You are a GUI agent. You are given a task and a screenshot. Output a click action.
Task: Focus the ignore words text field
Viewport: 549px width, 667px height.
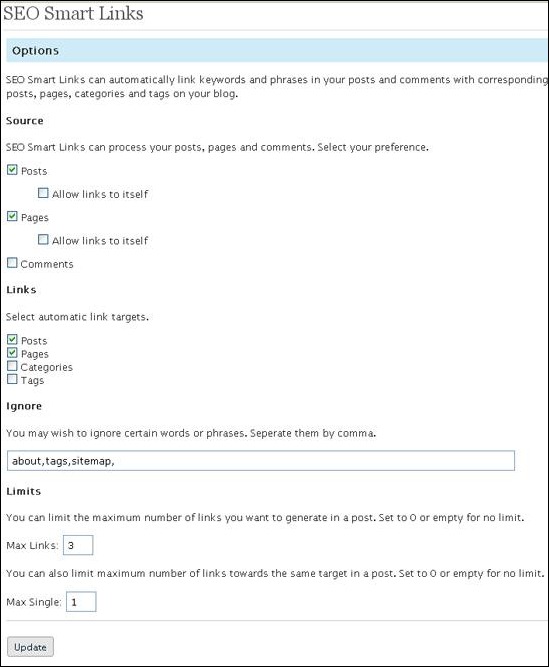[x=261, y=461]
